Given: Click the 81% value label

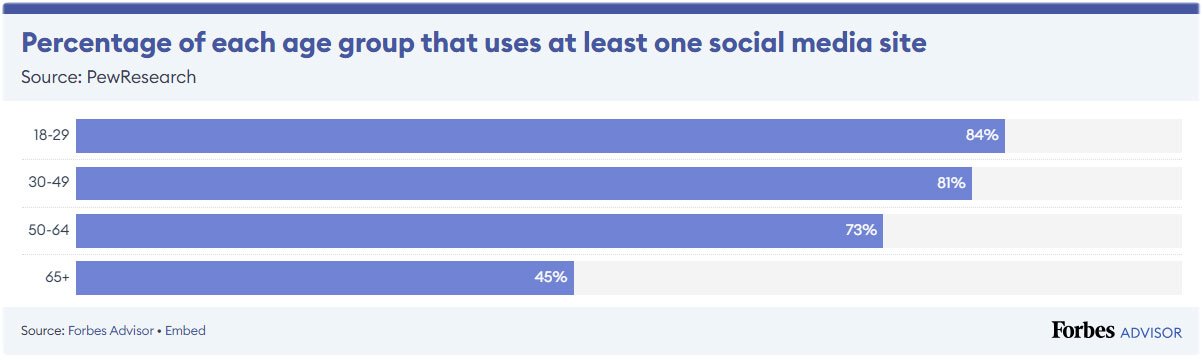Looking at the screenshot, I should [x=950, y=183].
